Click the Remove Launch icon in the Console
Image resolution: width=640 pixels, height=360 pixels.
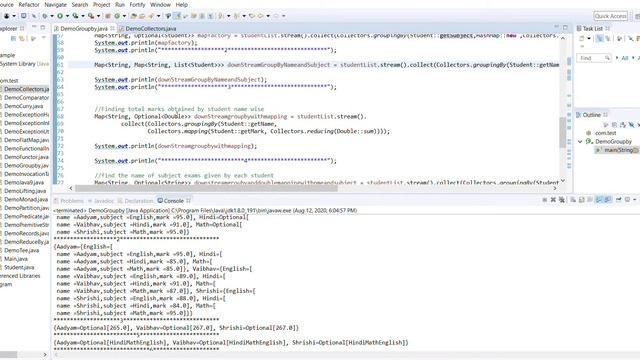(553, 200)
